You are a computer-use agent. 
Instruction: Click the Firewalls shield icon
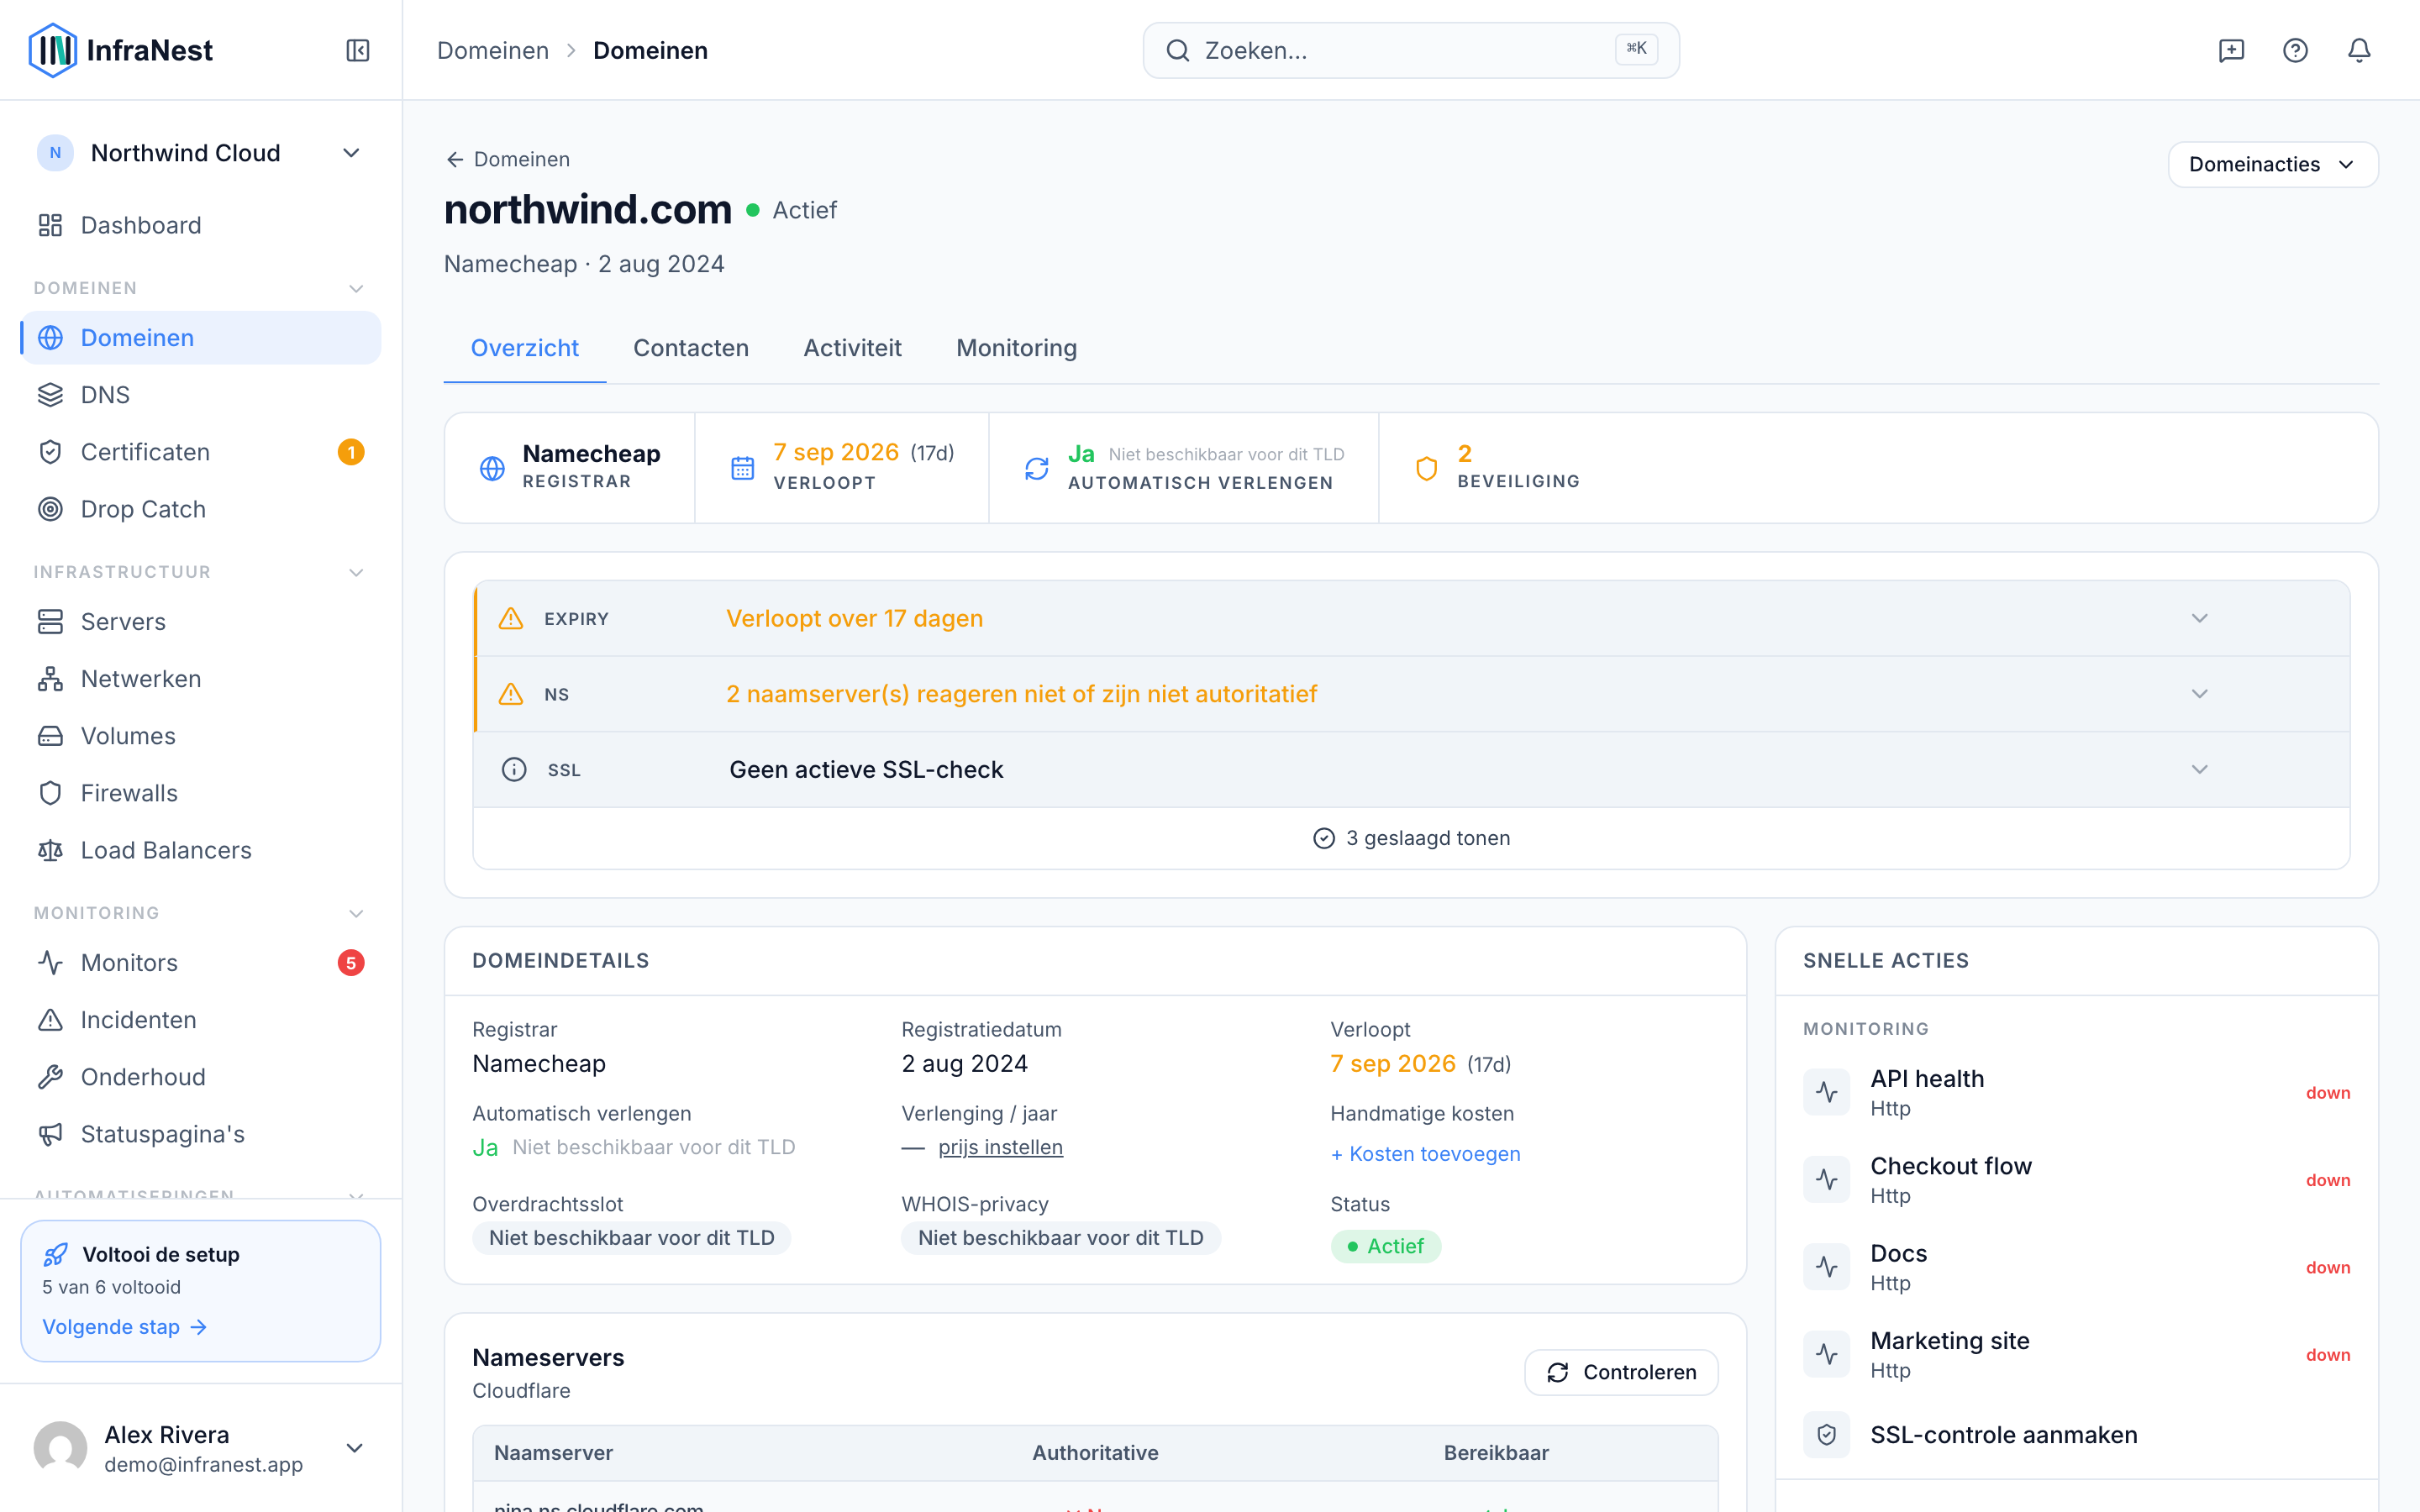pyautogui.click(x=50, y=793)
